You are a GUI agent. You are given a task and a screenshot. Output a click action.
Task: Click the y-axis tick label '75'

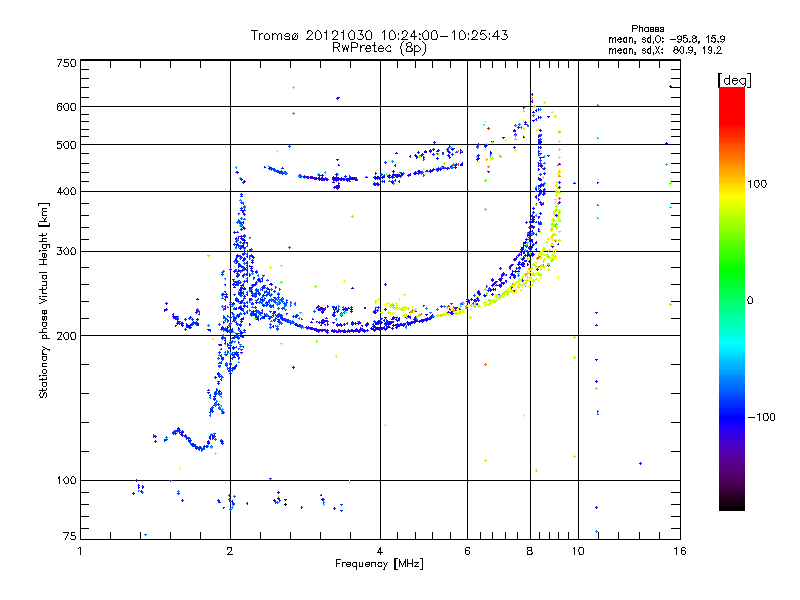pos(70,536)
